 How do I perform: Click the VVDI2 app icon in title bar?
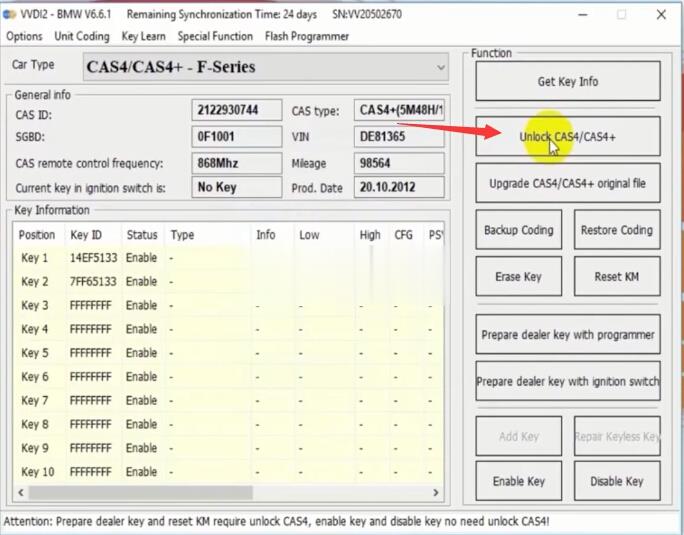click(x=9, y=14)
